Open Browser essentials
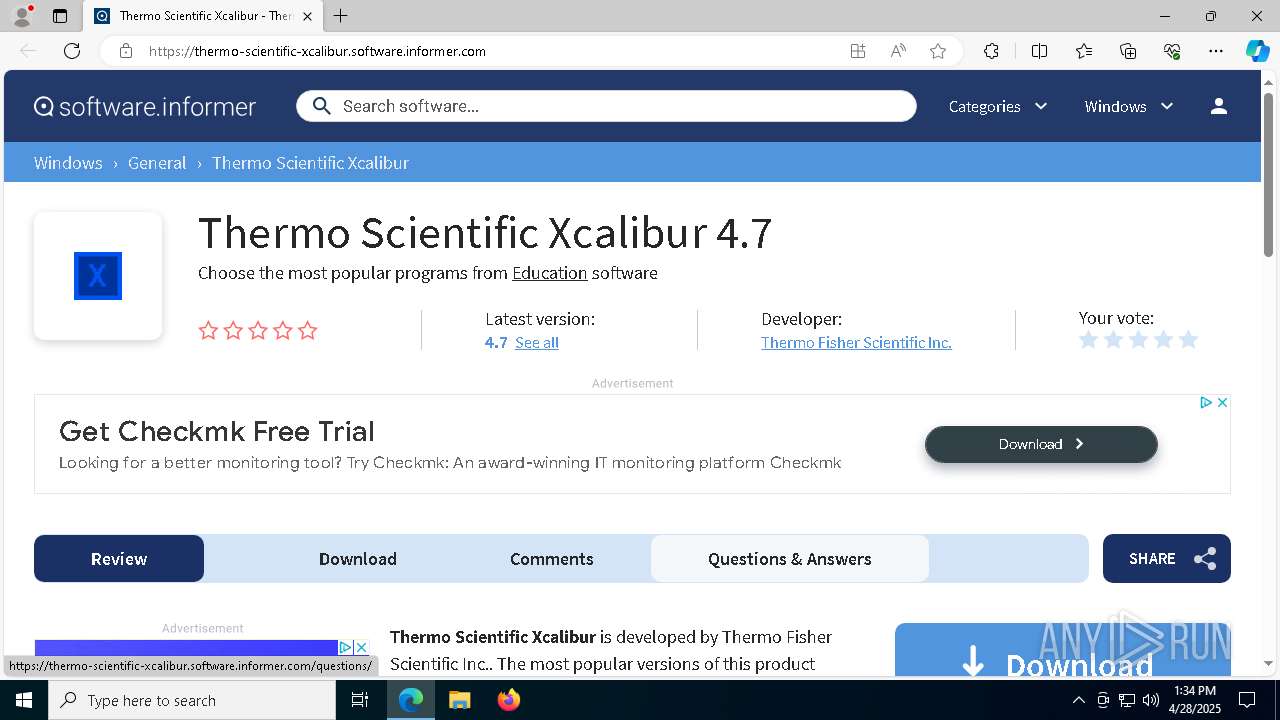The width and height of the screenshot is (1280, 720). (1172, 51)
